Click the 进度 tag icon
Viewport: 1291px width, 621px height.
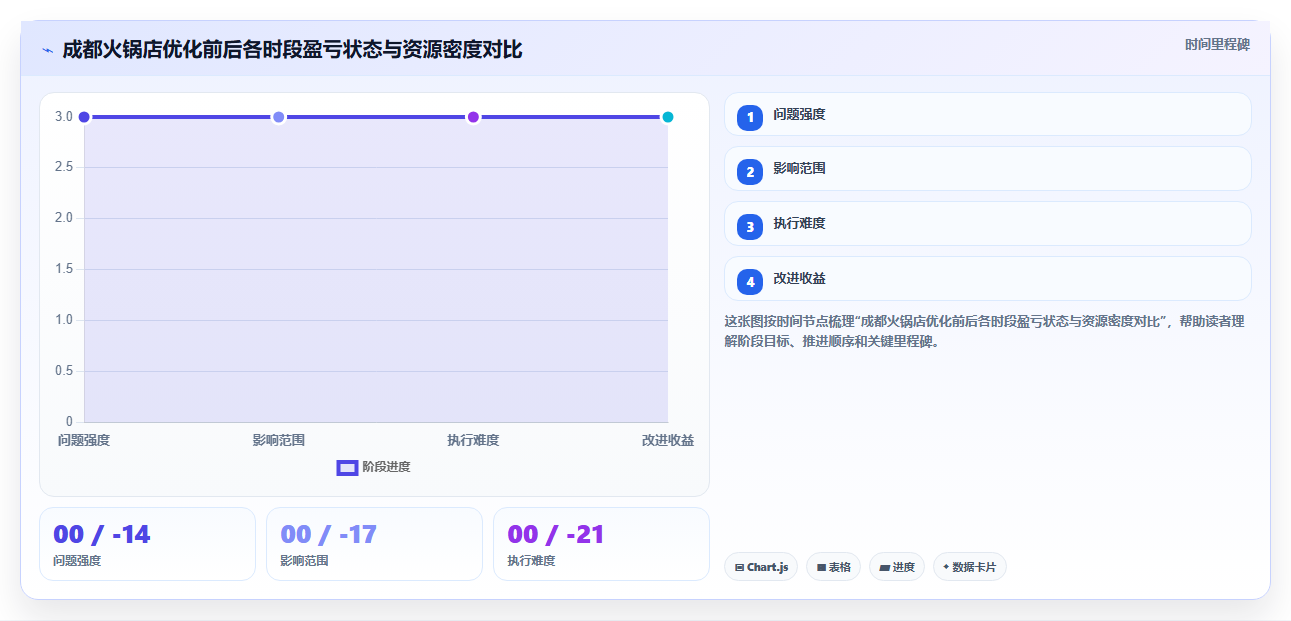[x=884, y=567]
